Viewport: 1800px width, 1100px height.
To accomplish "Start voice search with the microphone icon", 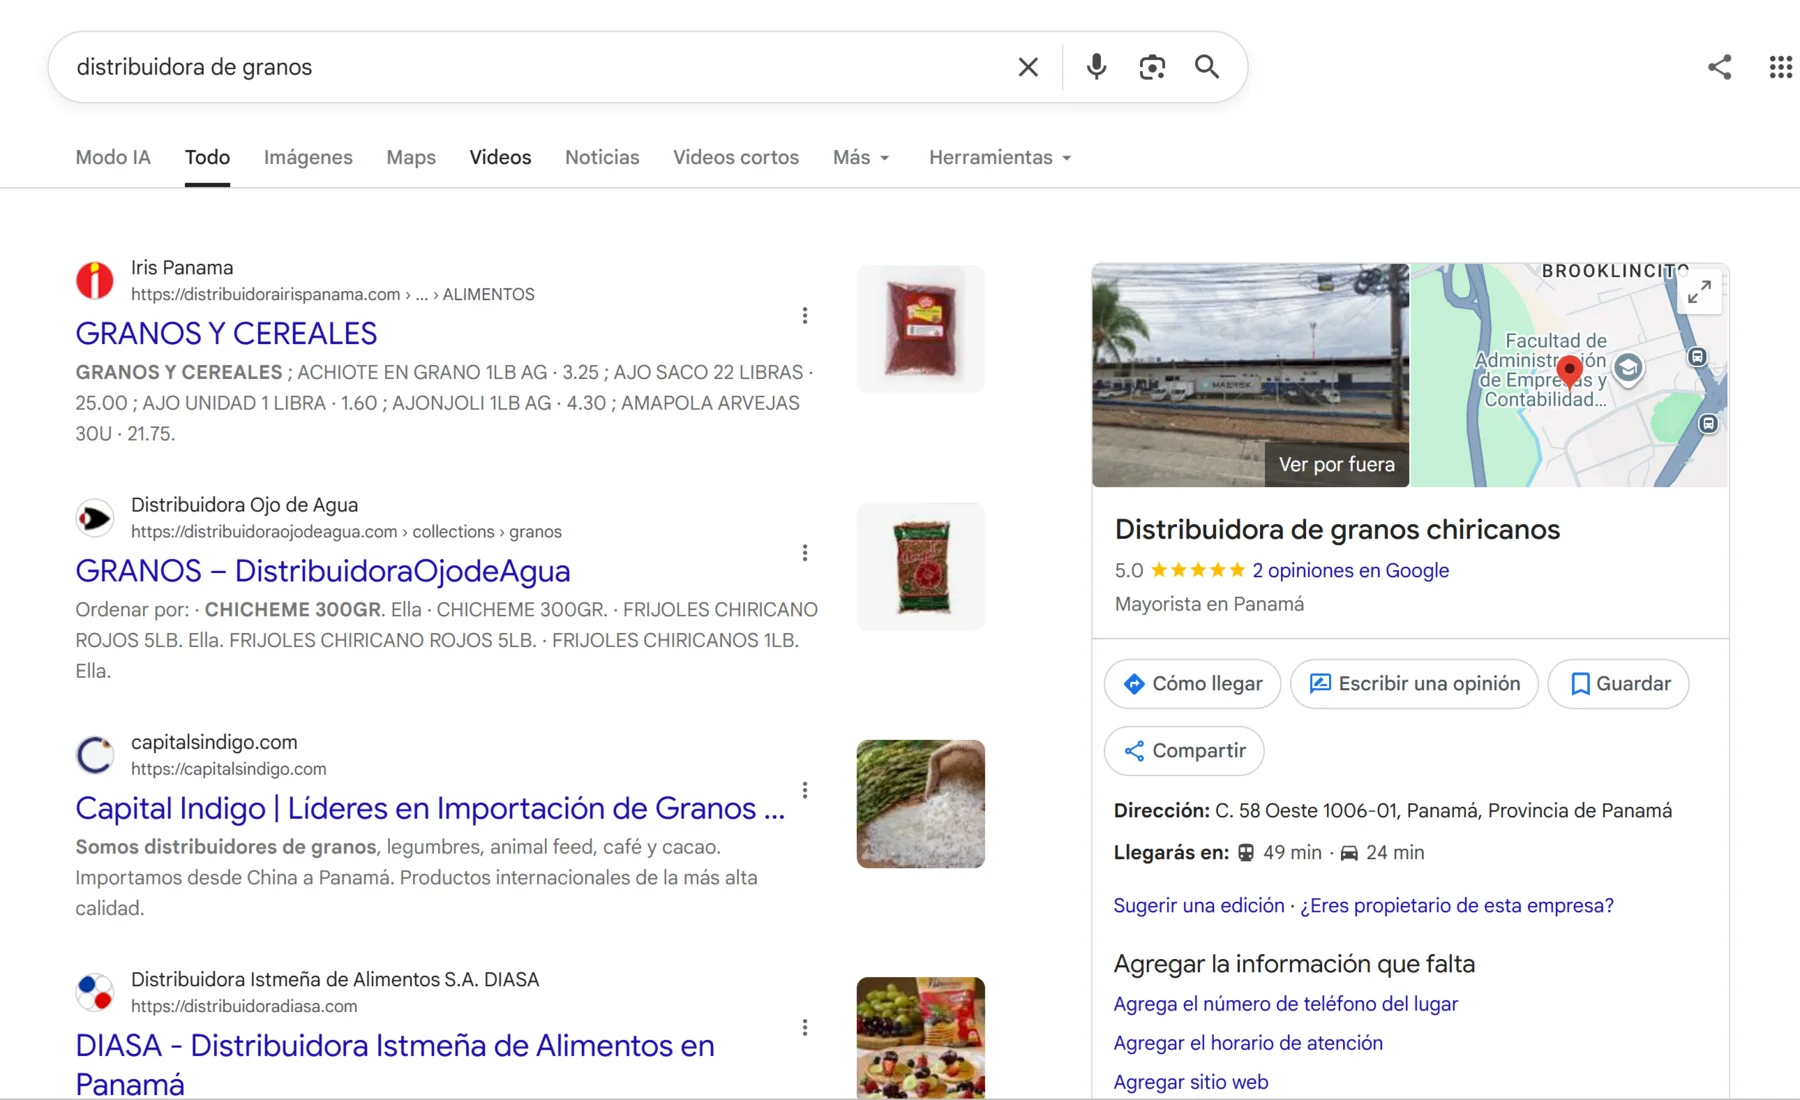I will 1096,67.
